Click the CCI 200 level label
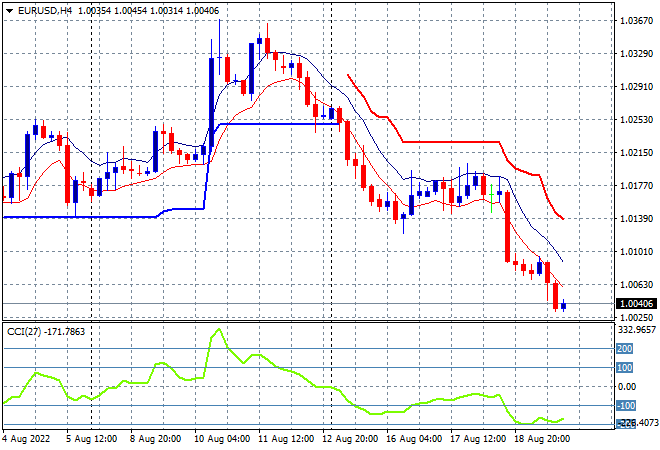Image resolution: width=660 pixels, height=450 pixels. coord(625,349)
